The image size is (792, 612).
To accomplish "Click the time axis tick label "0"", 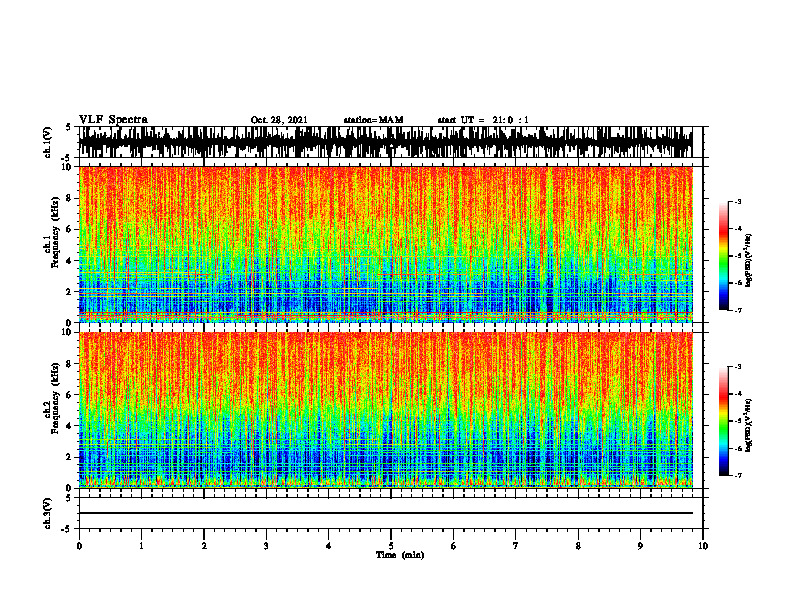I will click(79, 546).
